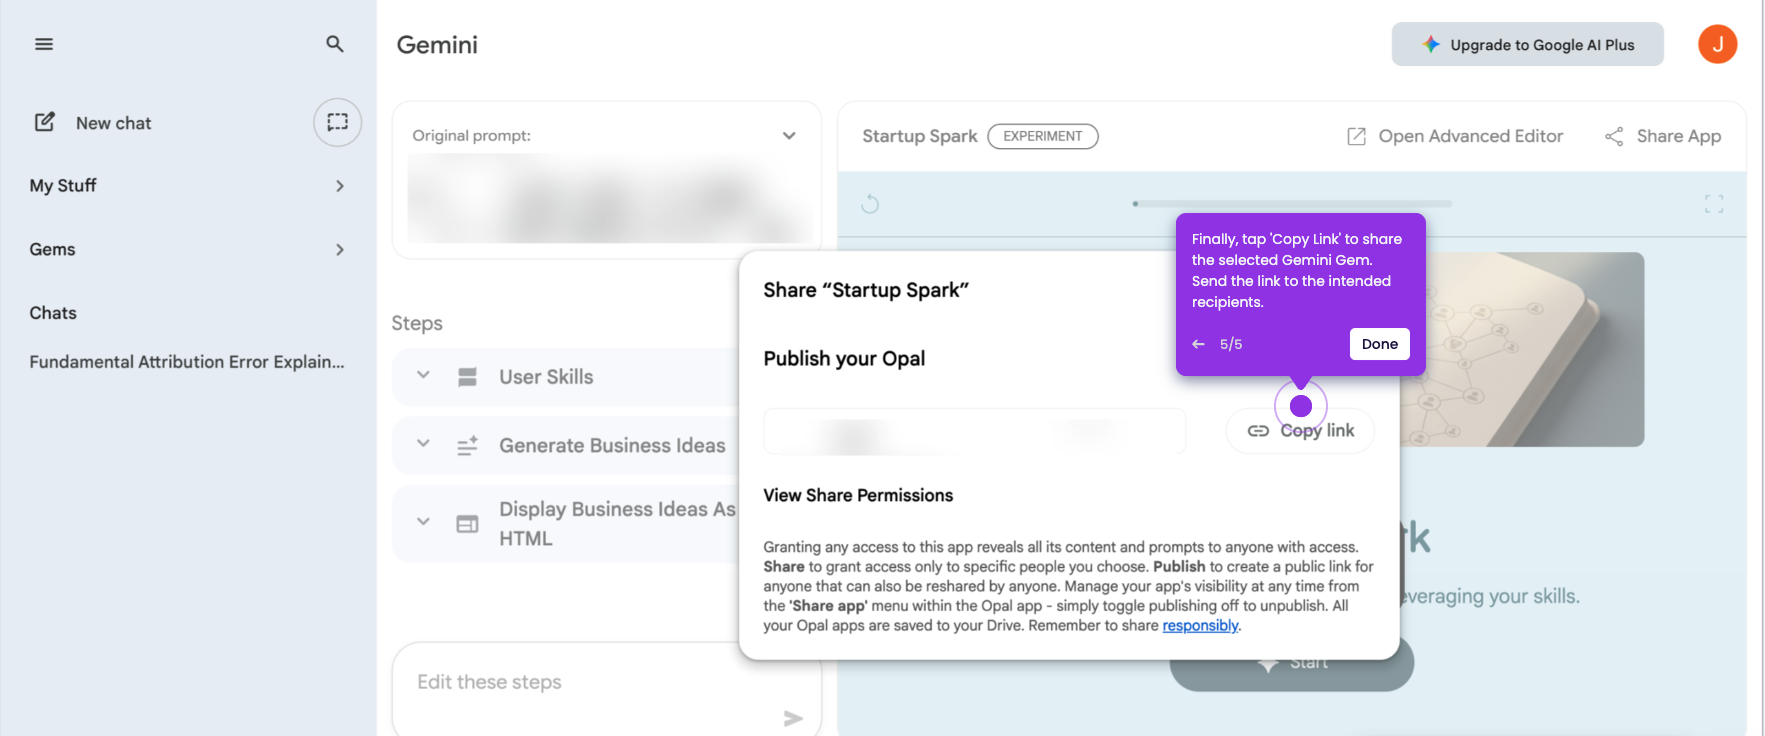This screenshot has height=736, width=1765.
Task: Open Fundamental Attribution Error chat
Action: 187,362
